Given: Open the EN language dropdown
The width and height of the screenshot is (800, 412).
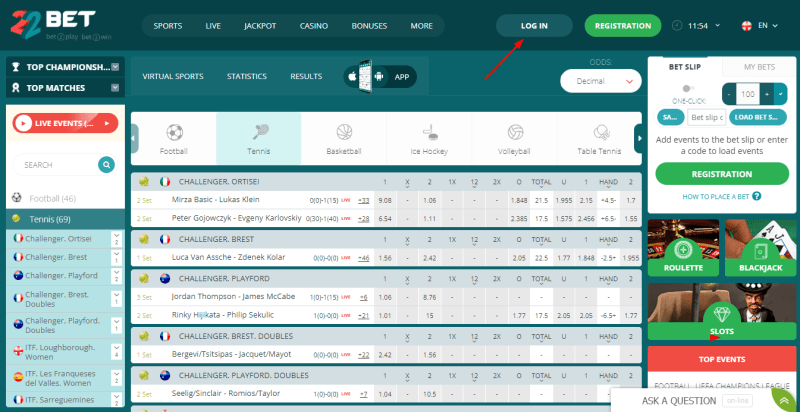Looking at the screenshot, I should (x=768, y=25).
